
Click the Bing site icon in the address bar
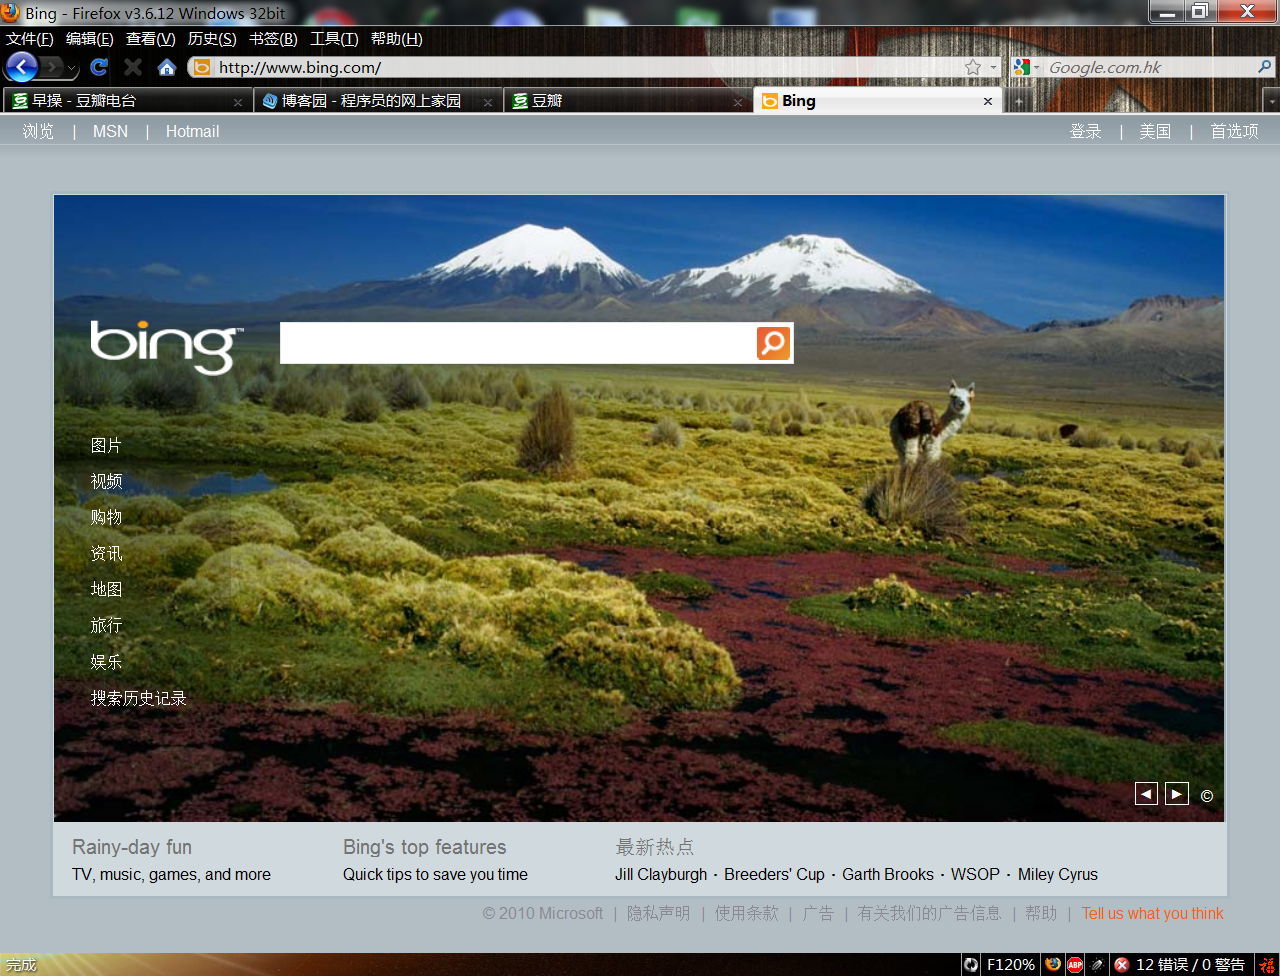click(201, 67)
